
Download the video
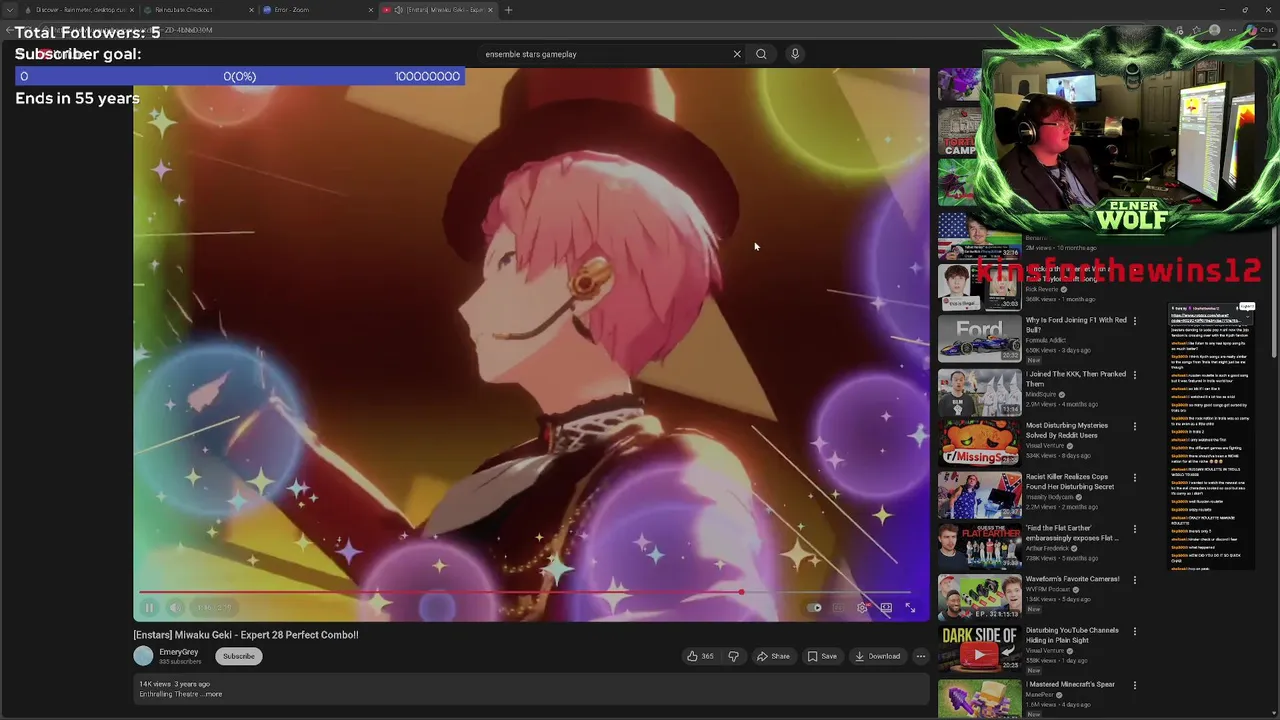coord(877,656)
